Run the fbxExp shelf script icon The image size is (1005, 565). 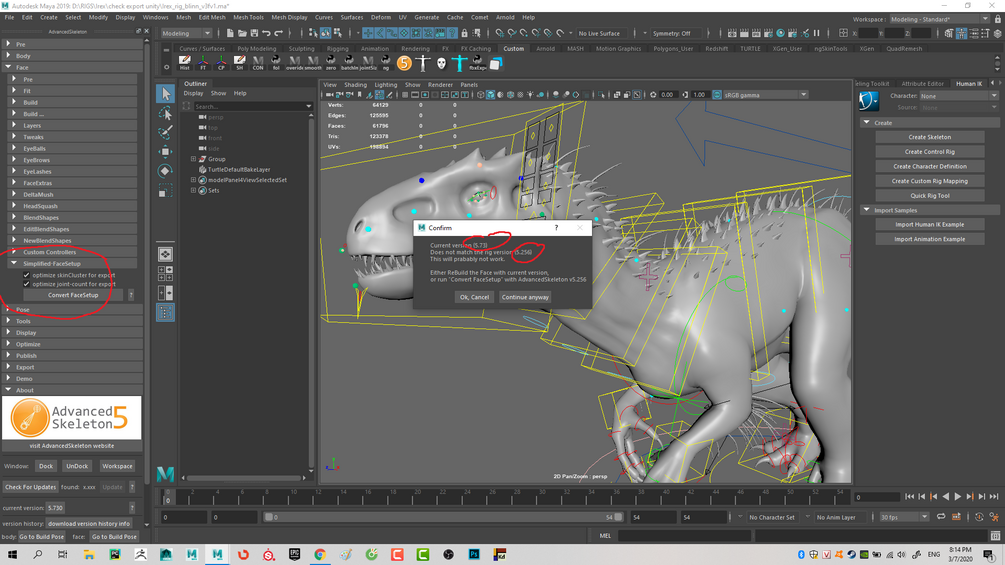click(x=478, y=63)
